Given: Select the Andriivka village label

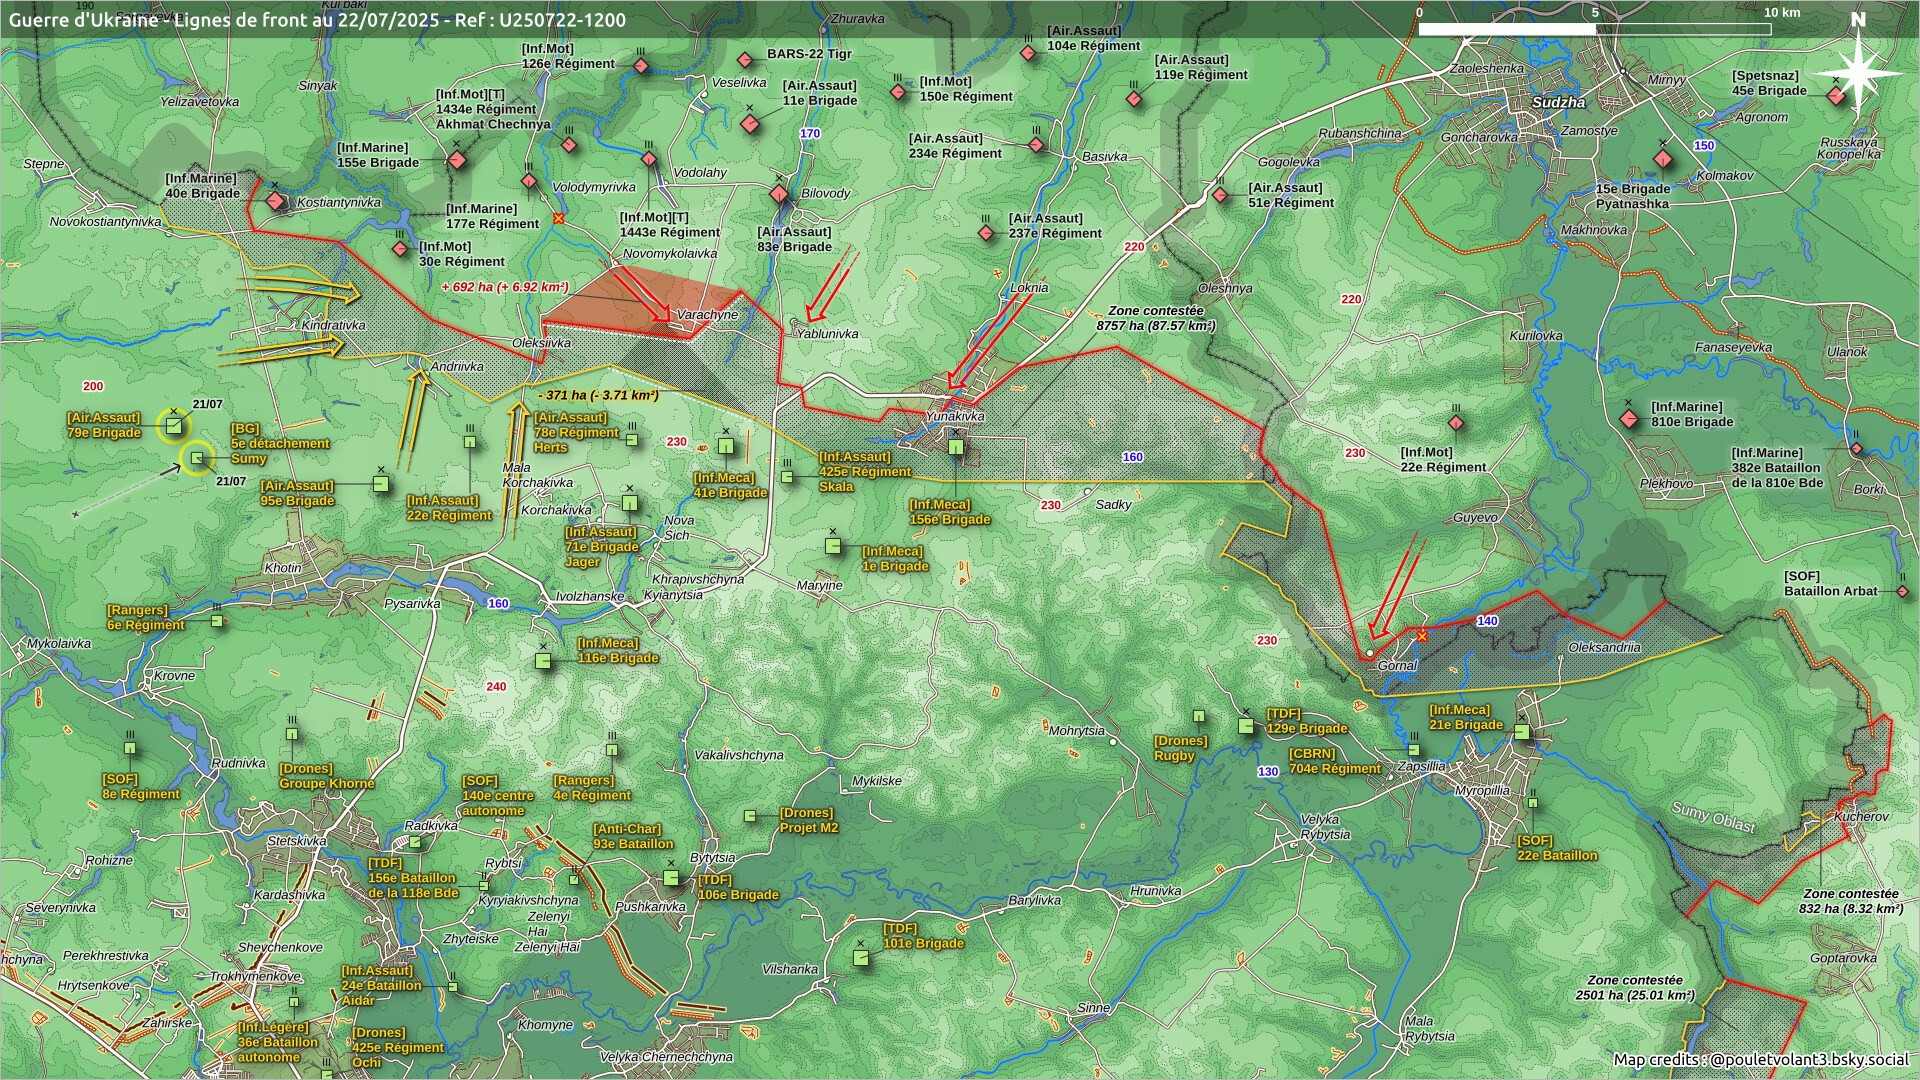Looking at the screenshot, I should (x=457, y=367).
